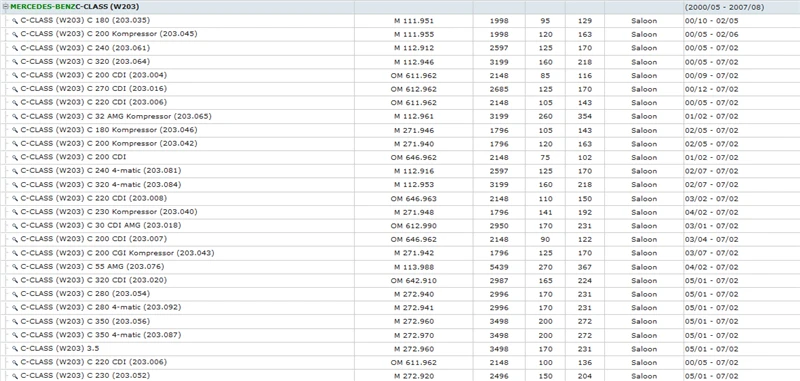The height and width of the screenshot is (381, 800).
Task: Click engine code M 113.988
Action: [414, 267]
